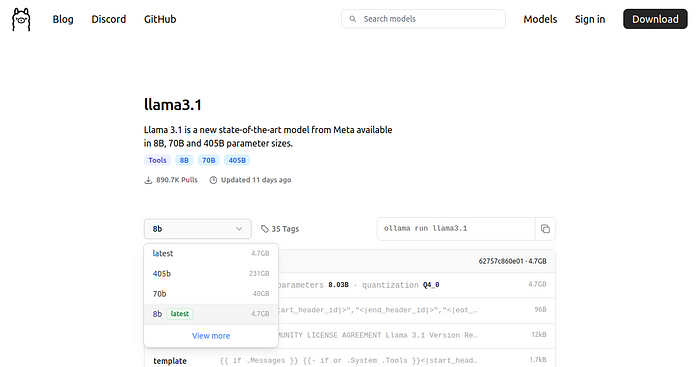Click the magnifier icon in search box
The height and width of the screenshot is (367, 700).
[x=353, y=19]
